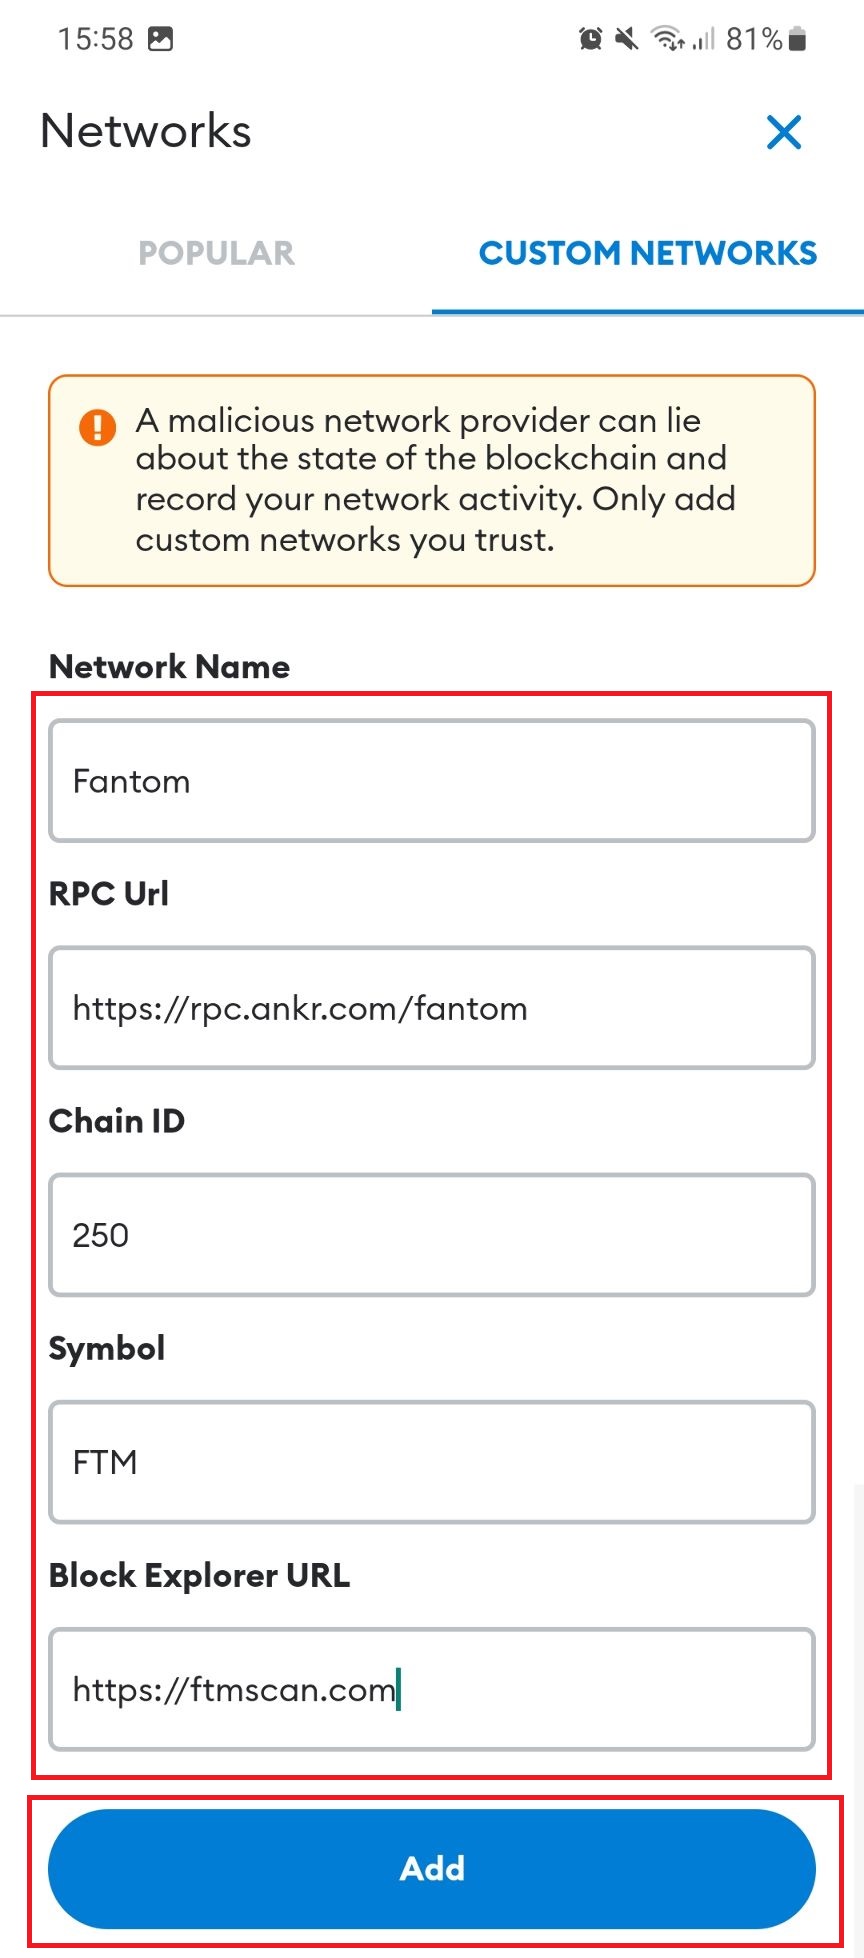Image resolution: width=864 pixels, height=1958 pixels.
Task: Select the CUSTOM NETWORKS tab
Action: coord(648,253)
